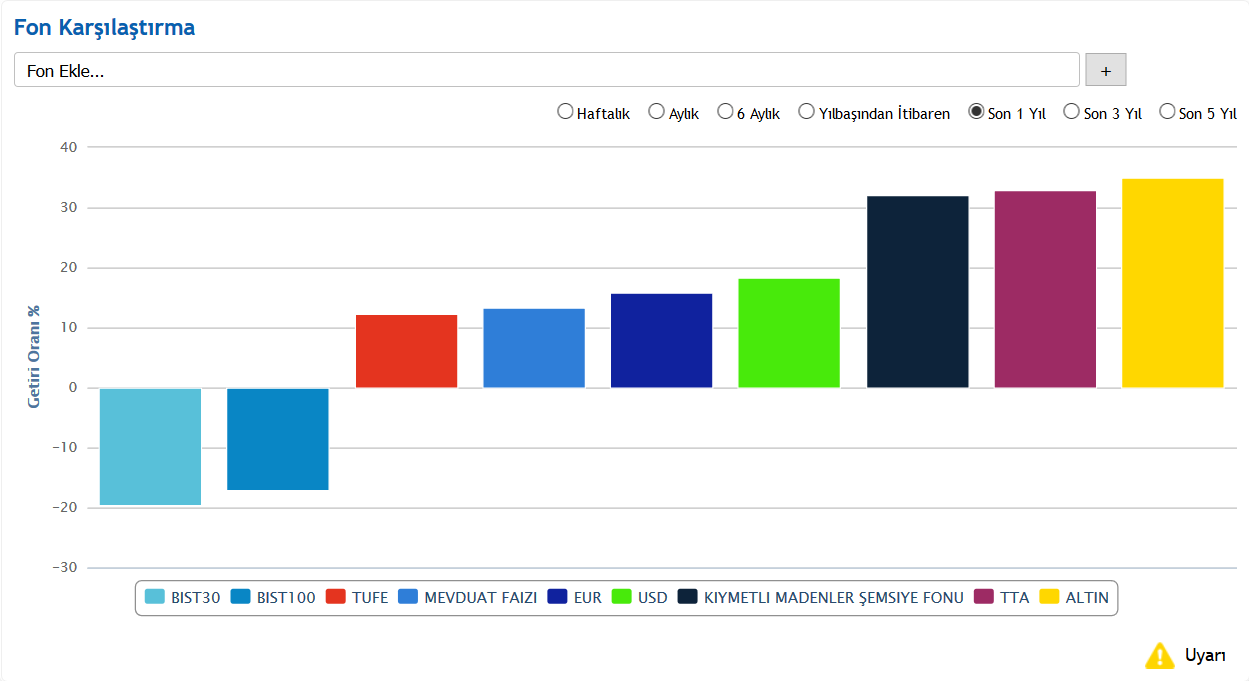Image resolution: width=1249 pixels, height=681 pixels.
Task: Click MEVDUAT FAIZI legend swatch
Action: tap(408, 597)
